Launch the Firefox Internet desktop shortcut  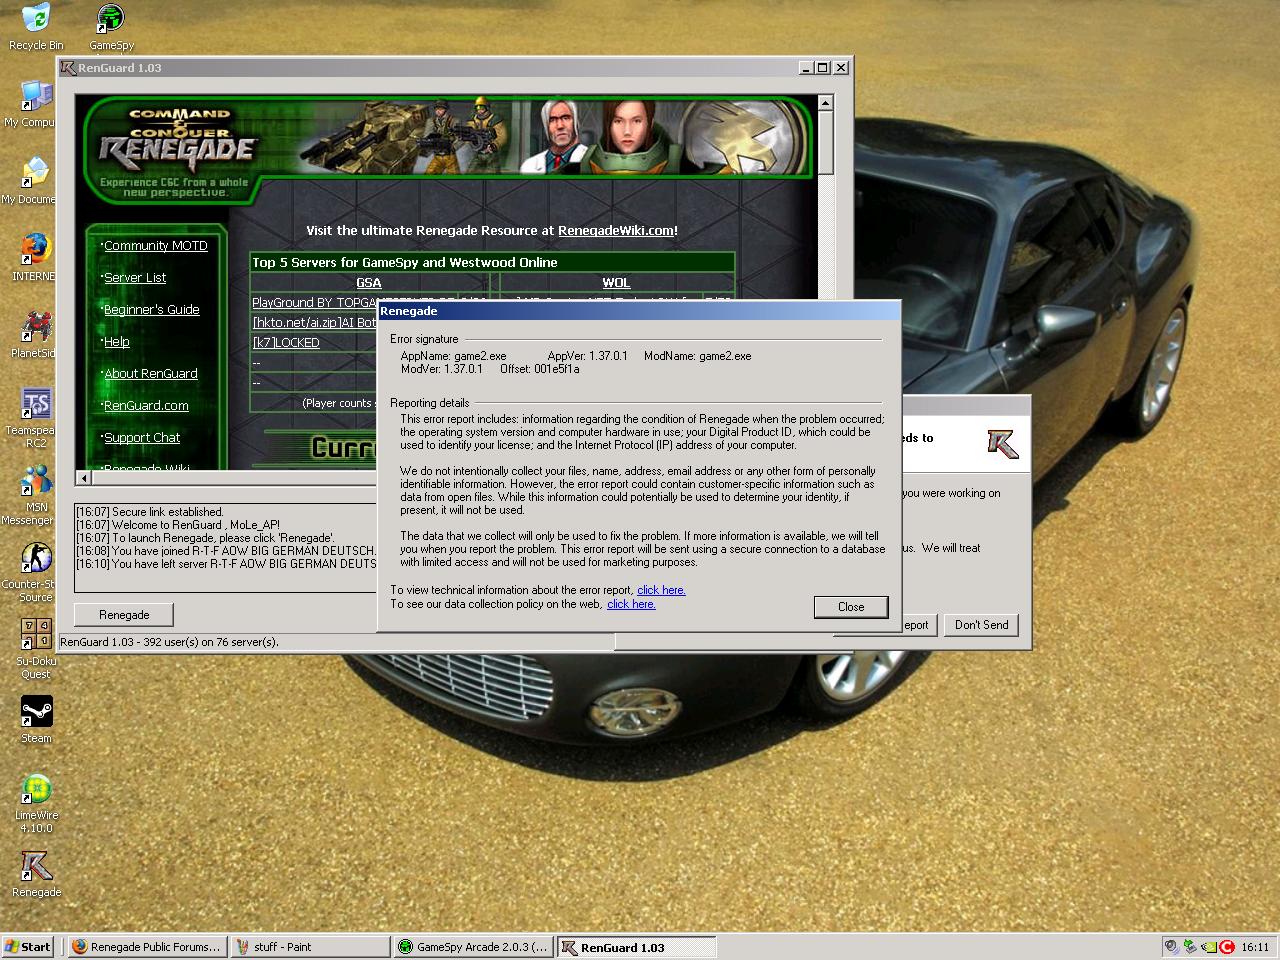click(36, 249)
